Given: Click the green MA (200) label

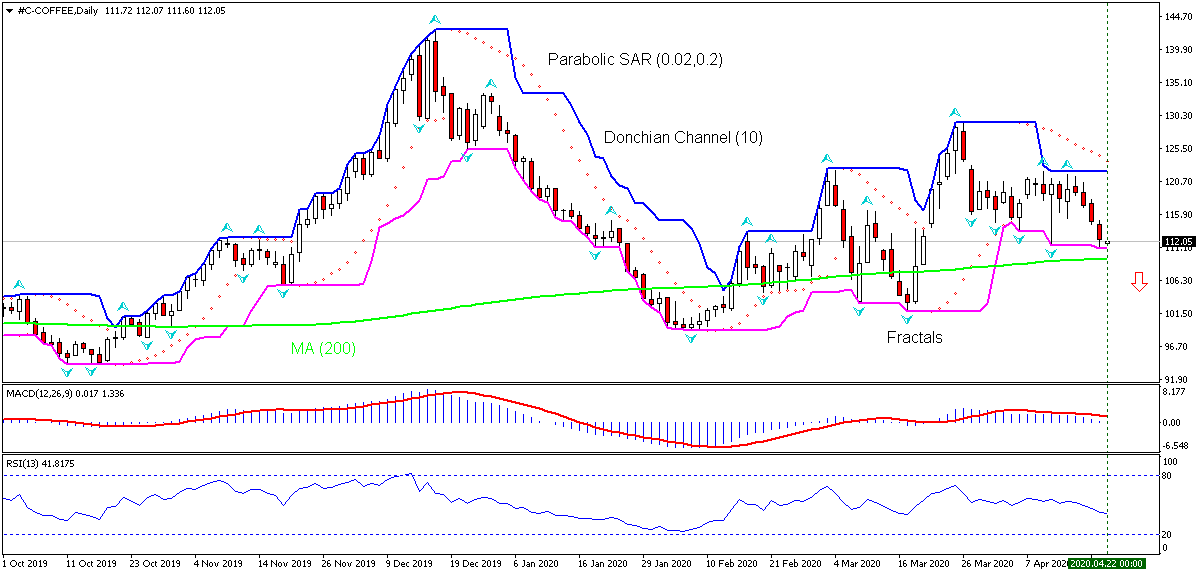Looking at the screenshot, I should pyautogui.click(x=325, y=349).
